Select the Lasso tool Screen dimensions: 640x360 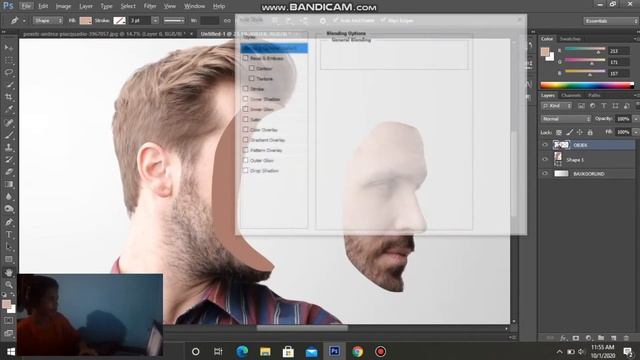point(9,73)
